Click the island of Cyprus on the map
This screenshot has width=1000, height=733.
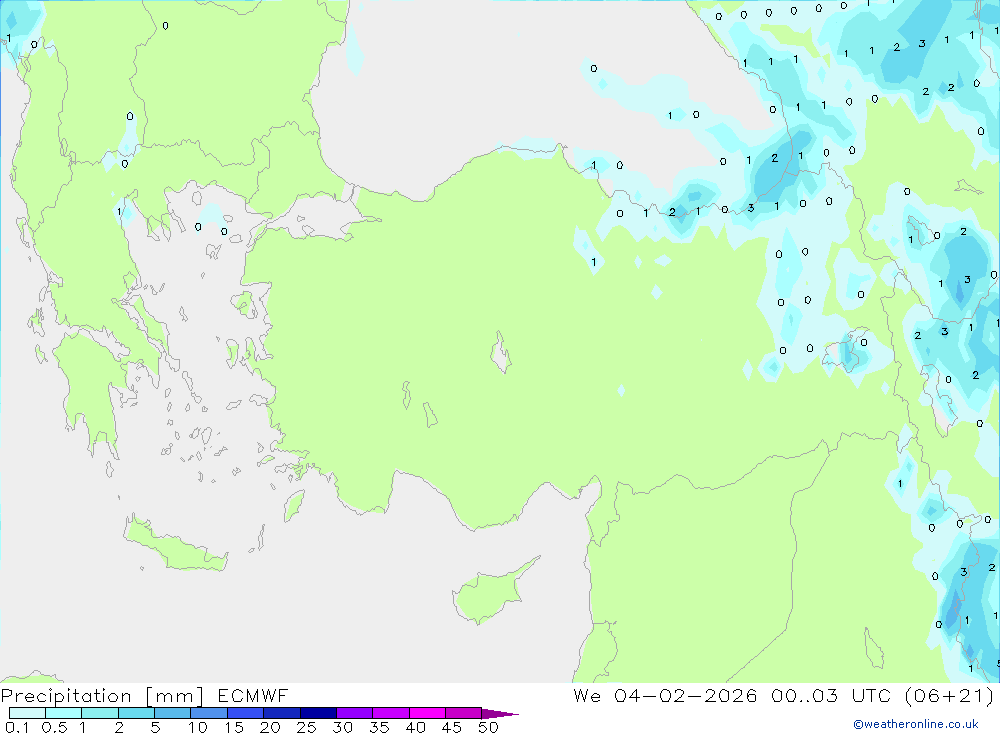[489, 593]
